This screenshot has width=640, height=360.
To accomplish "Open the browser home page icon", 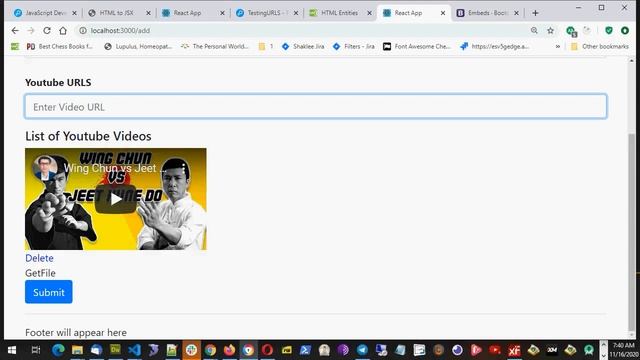I will [x=63, y=31].
